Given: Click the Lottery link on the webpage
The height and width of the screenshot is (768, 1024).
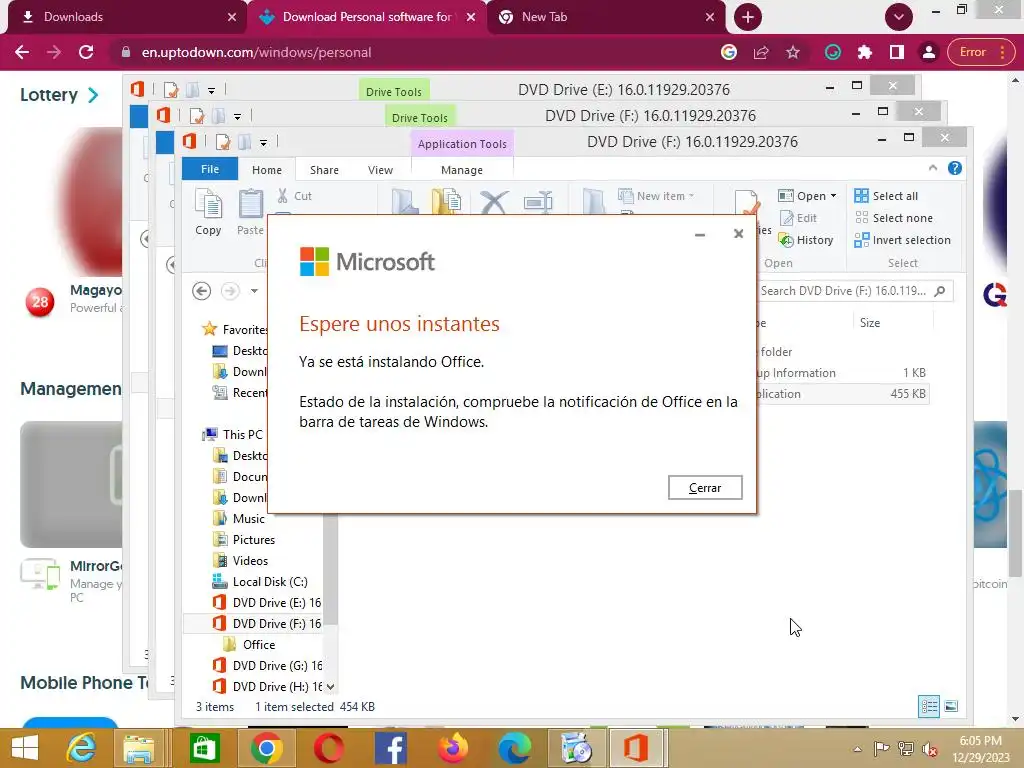Looking at the screenshot, I should 59,95.
